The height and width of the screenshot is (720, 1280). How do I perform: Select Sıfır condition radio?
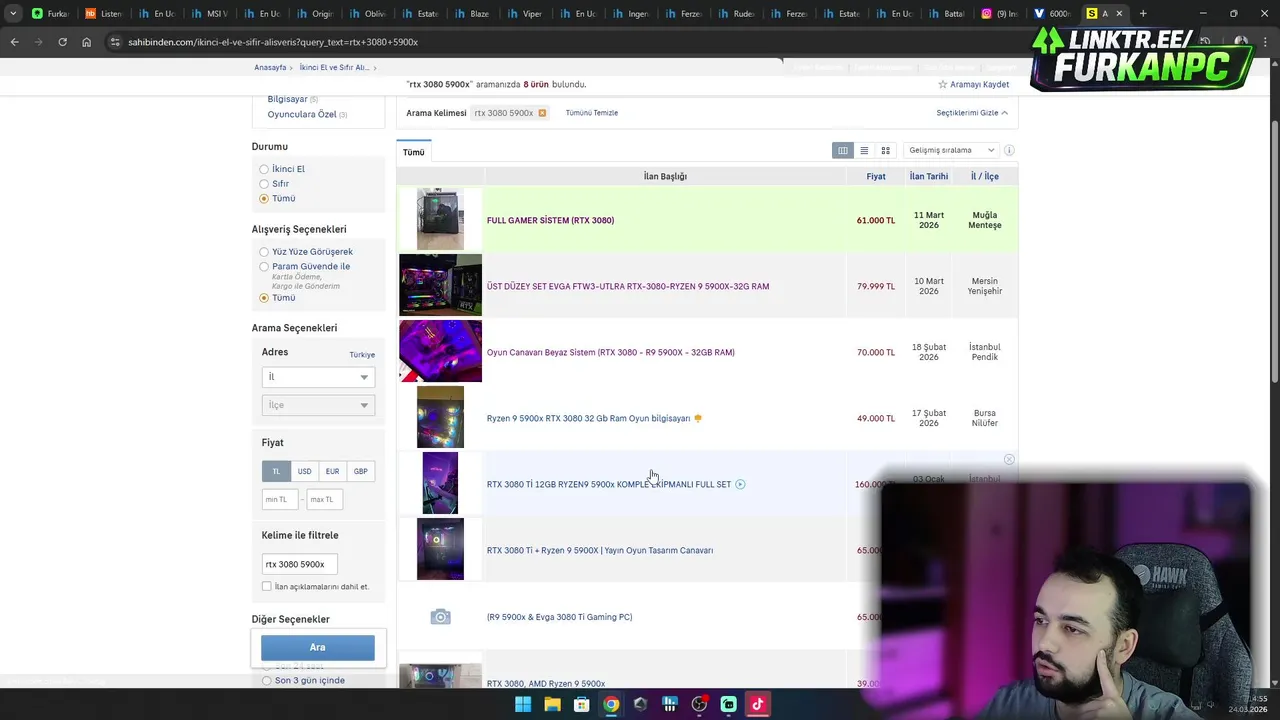pyautogui.click(x=264, y=184)
